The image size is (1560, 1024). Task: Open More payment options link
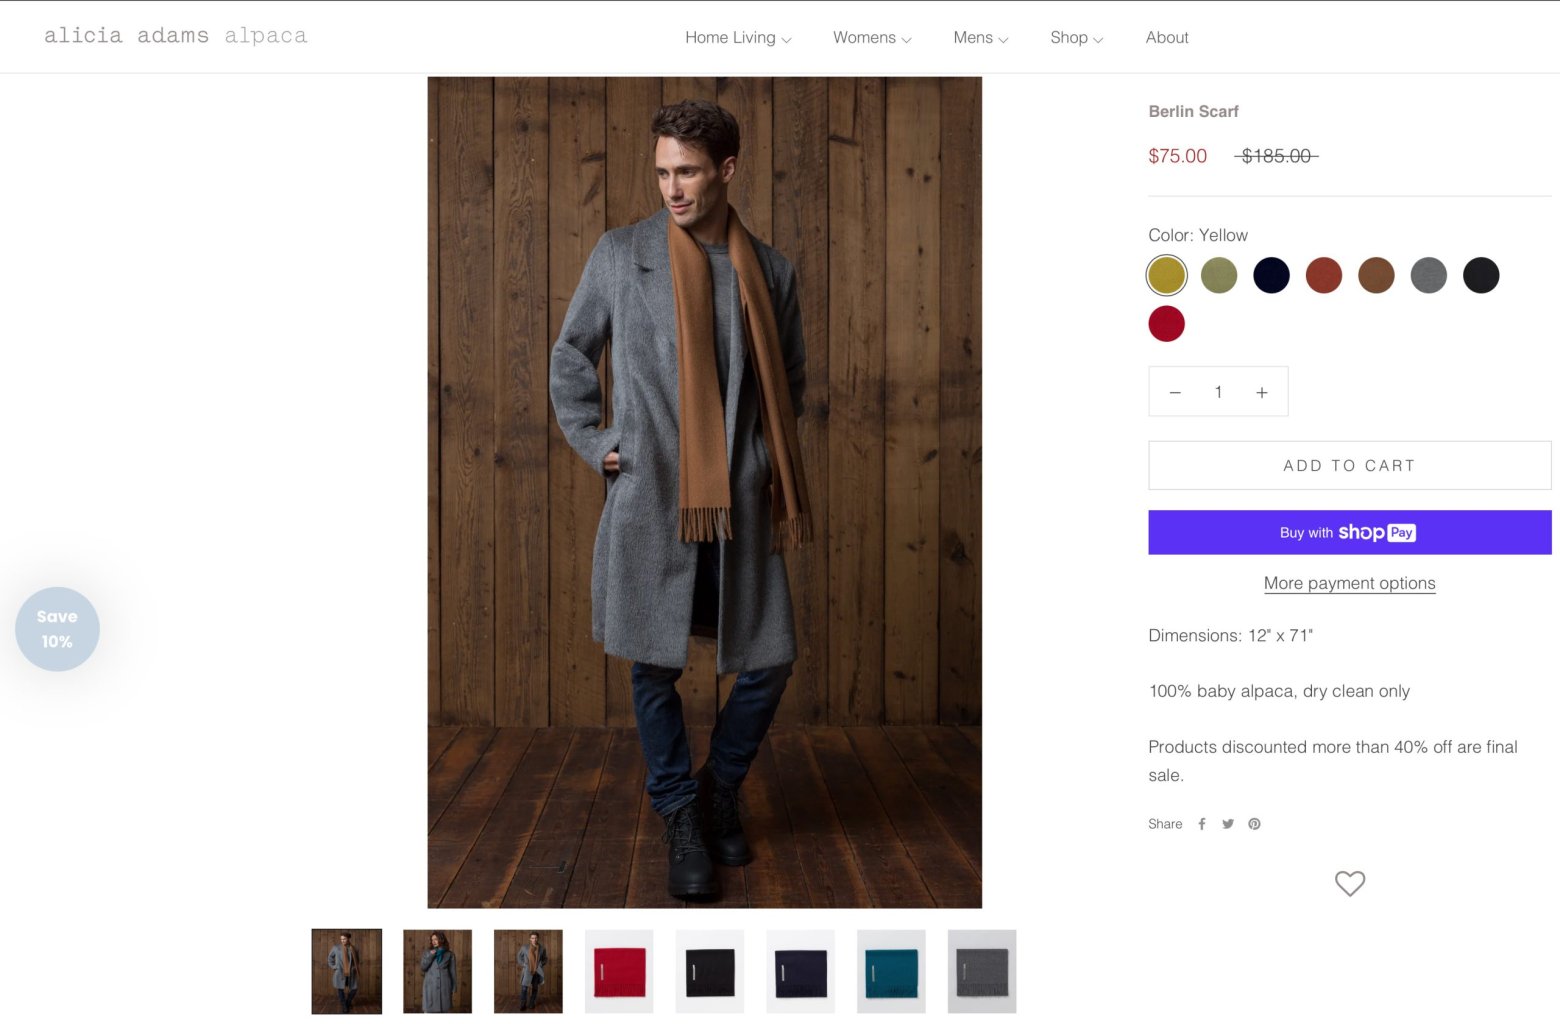tap(1349, 583)
